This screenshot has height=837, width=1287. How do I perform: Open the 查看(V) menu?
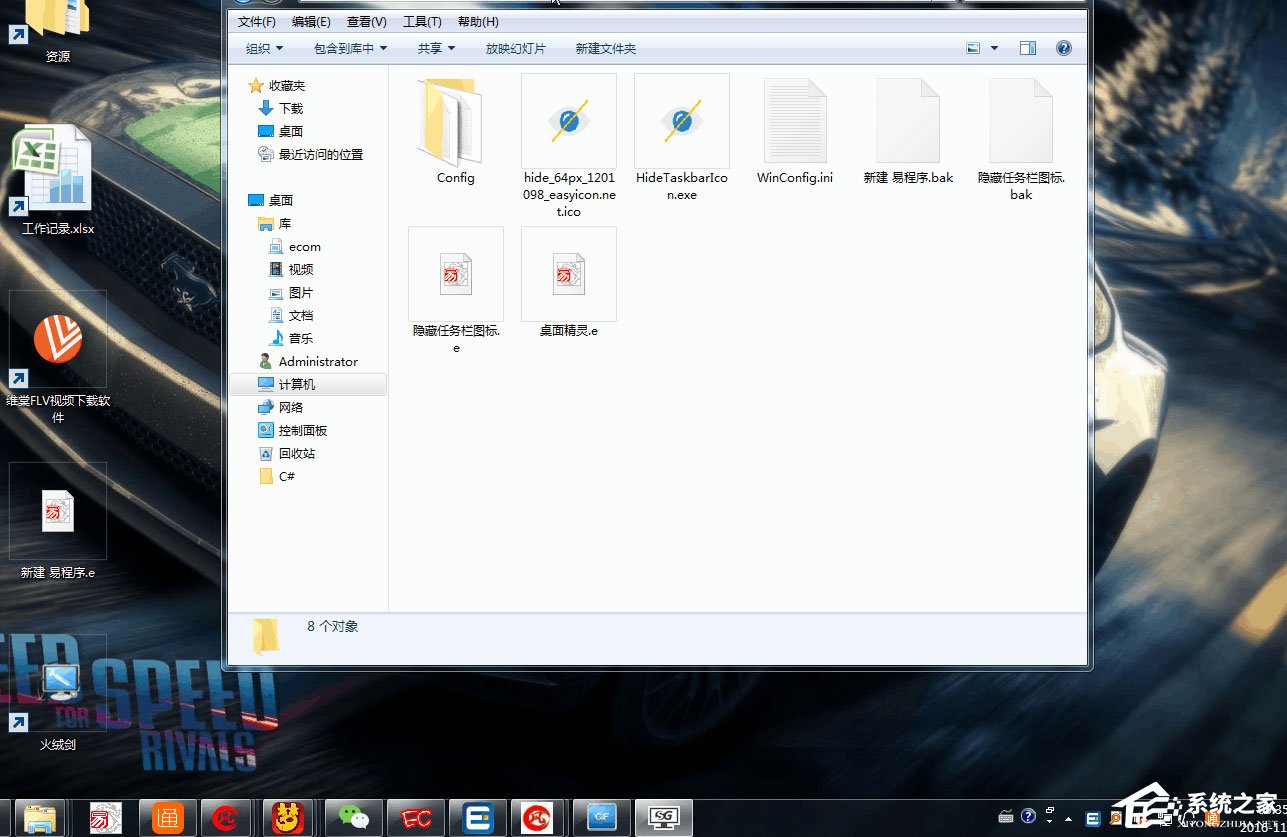click(x=365, y=20)
